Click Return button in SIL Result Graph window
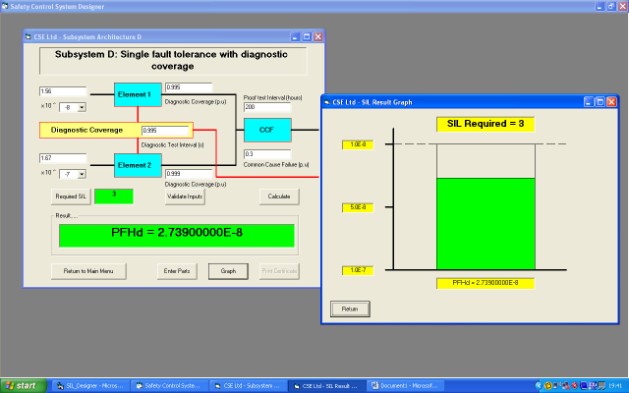 click(x=350, y=309)
